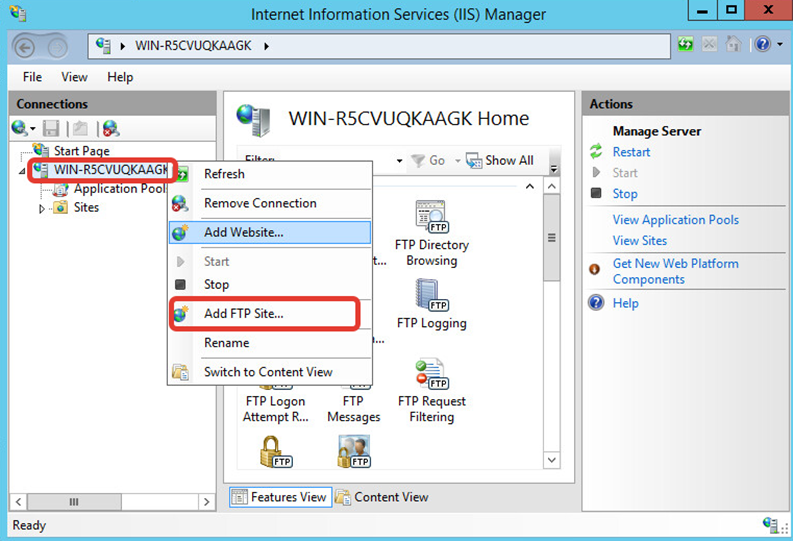
Task: Click the Save floppy disk icon in Connections
Action: [x=51, y=128]
